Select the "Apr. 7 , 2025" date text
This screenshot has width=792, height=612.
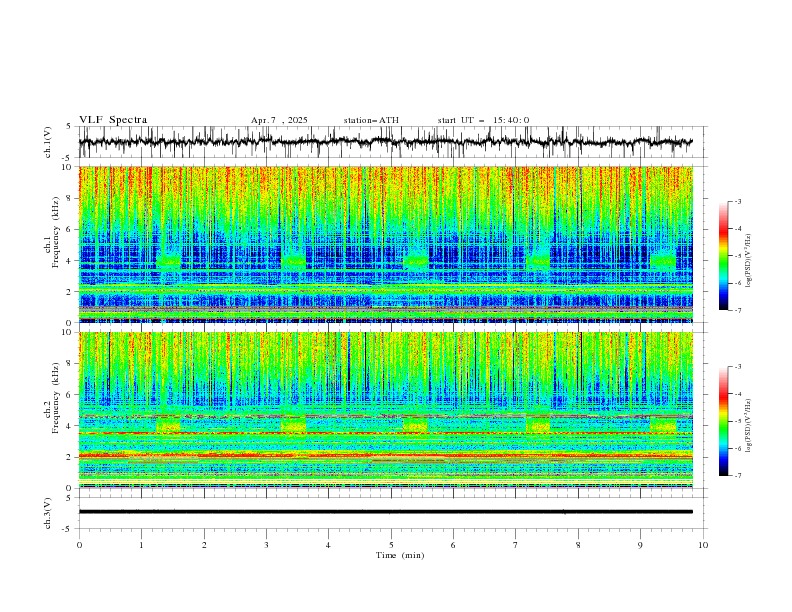(x=279, y=120)
